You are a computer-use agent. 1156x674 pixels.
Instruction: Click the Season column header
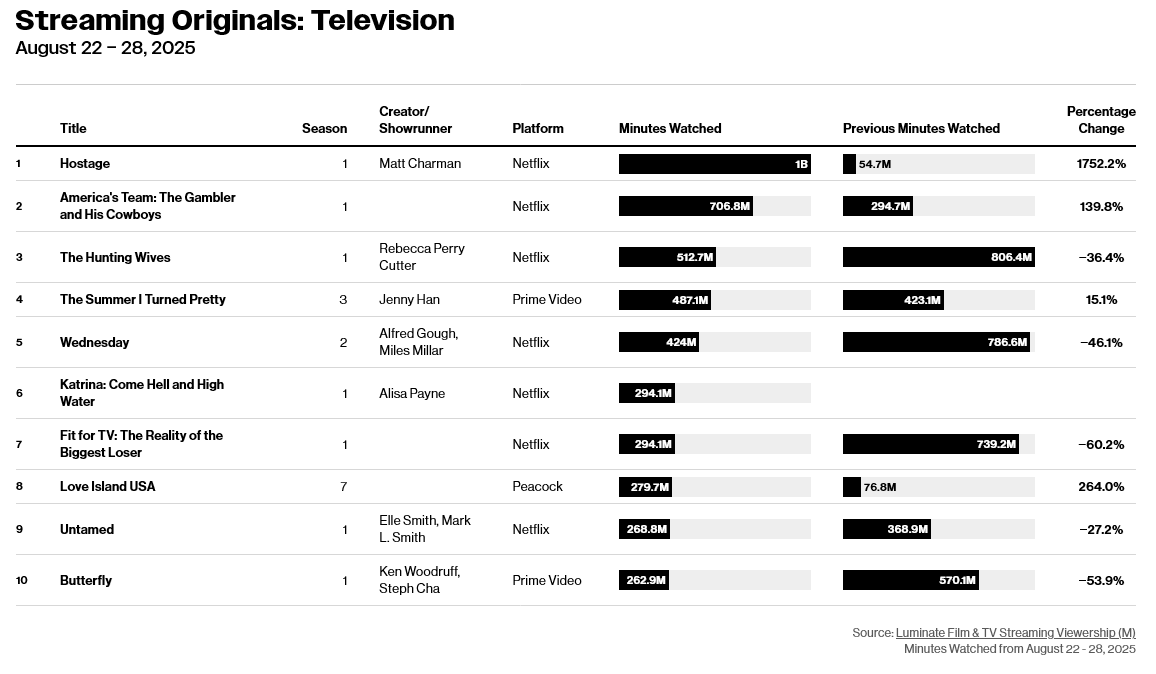coord(324,128)
